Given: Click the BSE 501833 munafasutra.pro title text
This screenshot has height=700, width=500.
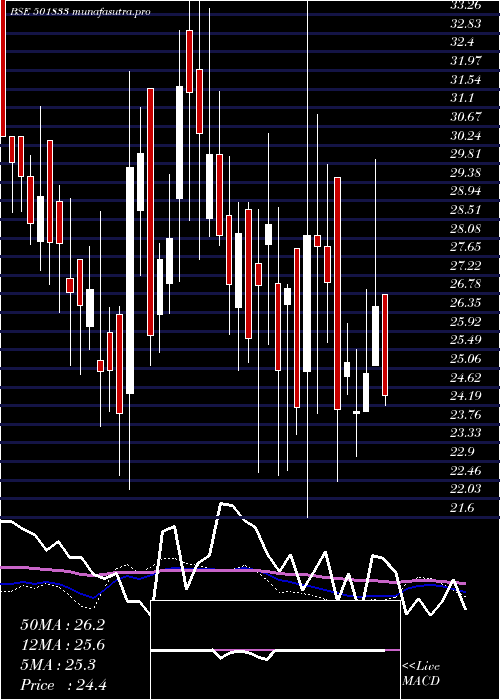Looking at the screenshot, I should [x=80, y=12].
